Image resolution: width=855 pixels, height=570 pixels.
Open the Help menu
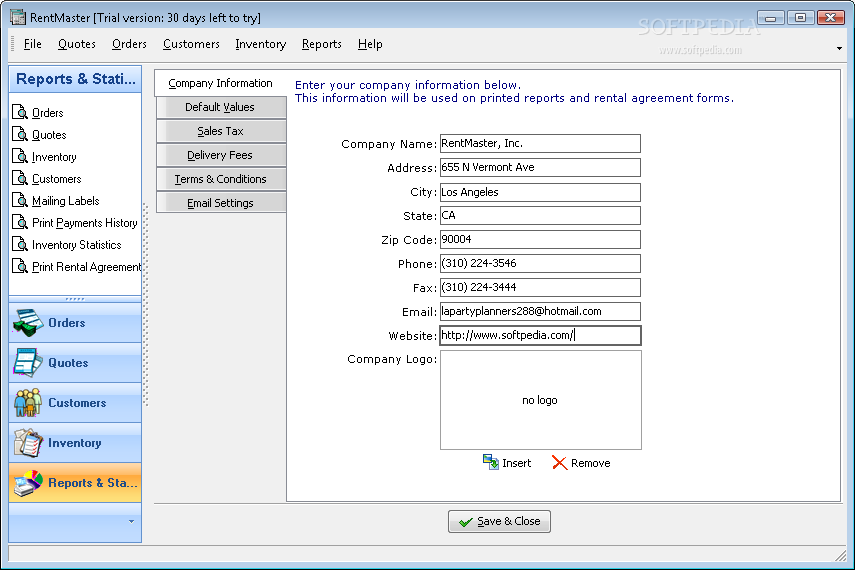coord(370,44)
